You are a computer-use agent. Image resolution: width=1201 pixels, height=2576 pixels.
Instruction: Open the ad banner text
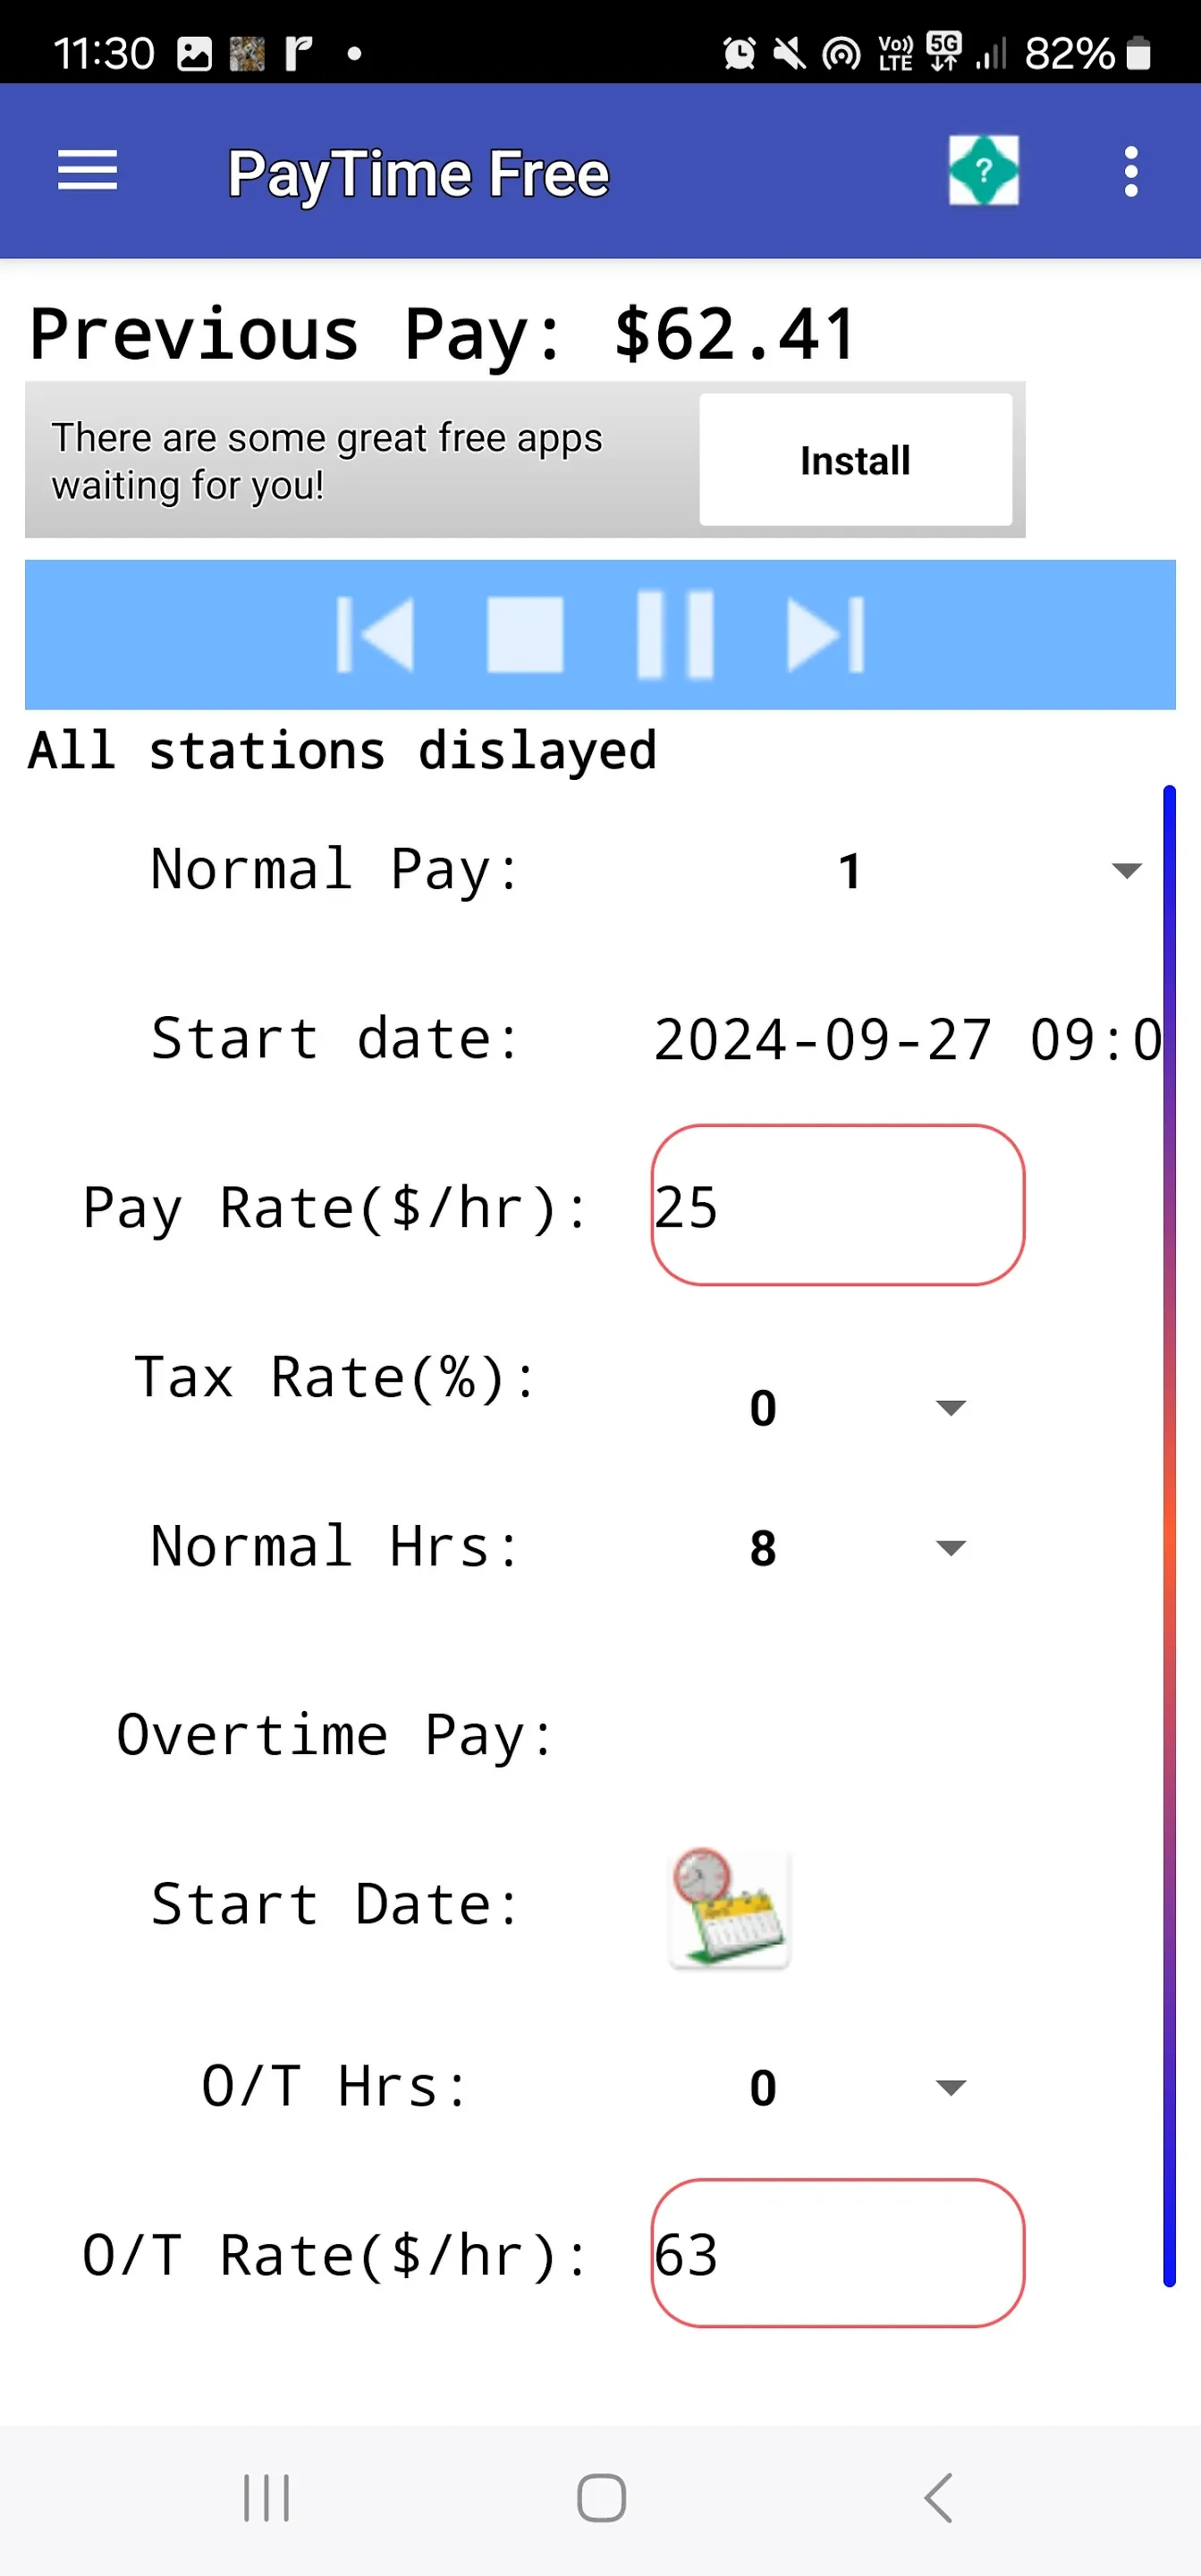pos(327,461)
